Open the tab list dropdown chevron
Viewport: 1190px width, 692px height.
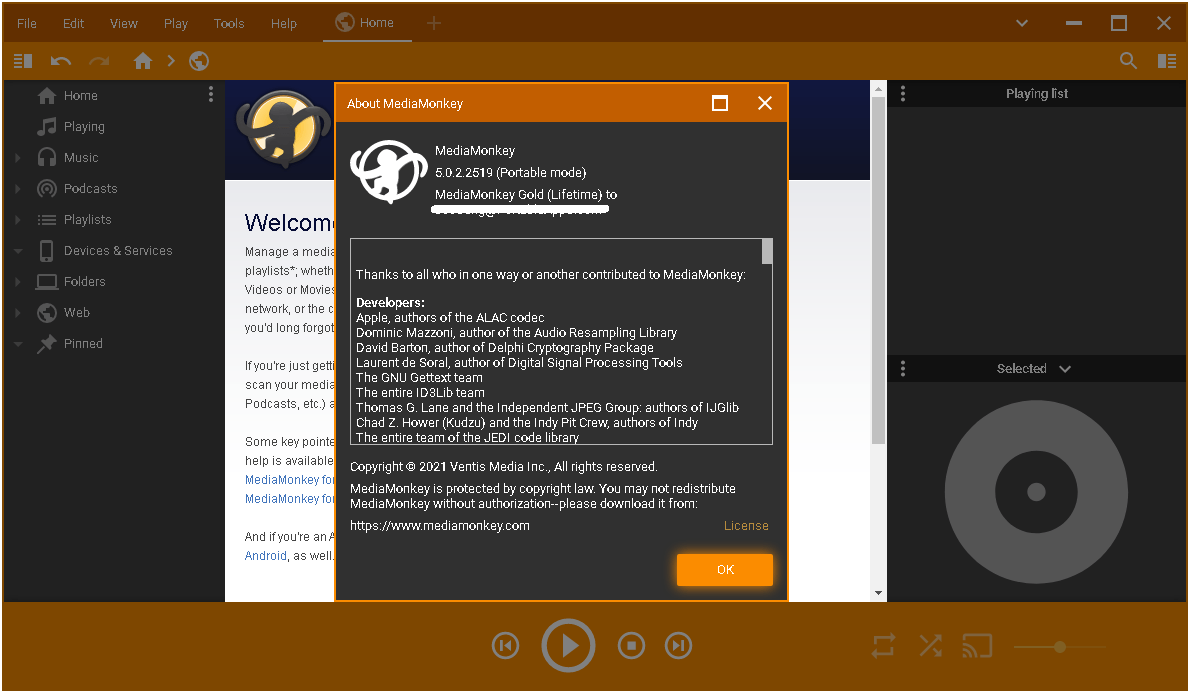pos(1022,24)
